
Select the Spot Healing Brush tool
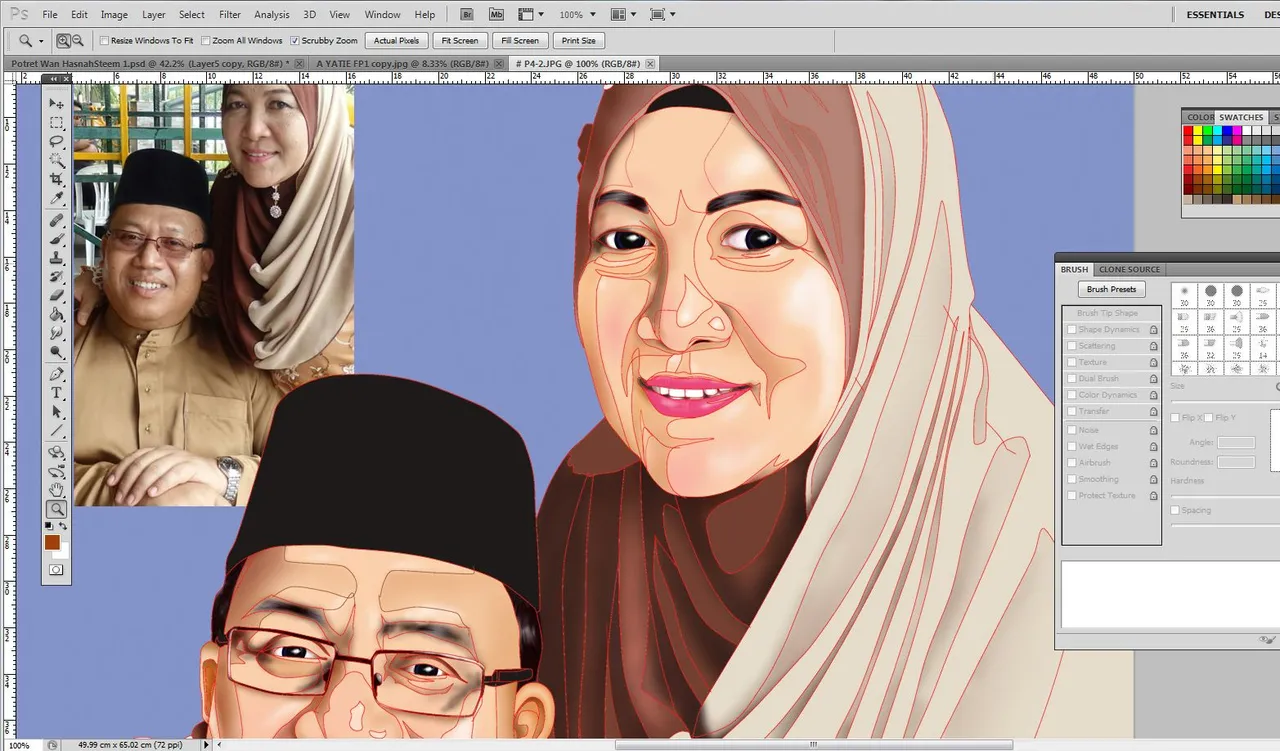click(x=56, y=221)
